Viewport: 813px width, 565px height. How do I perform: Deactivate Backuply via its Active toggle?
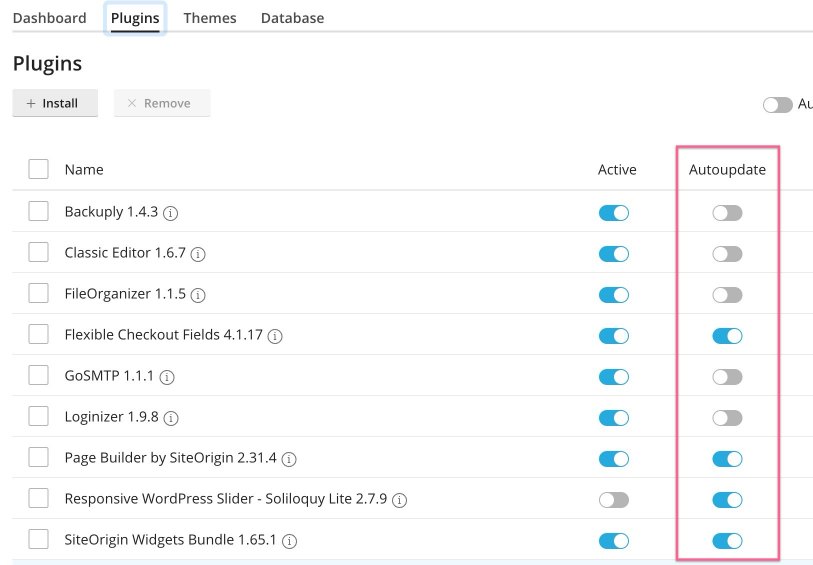(x=614, y=213)
